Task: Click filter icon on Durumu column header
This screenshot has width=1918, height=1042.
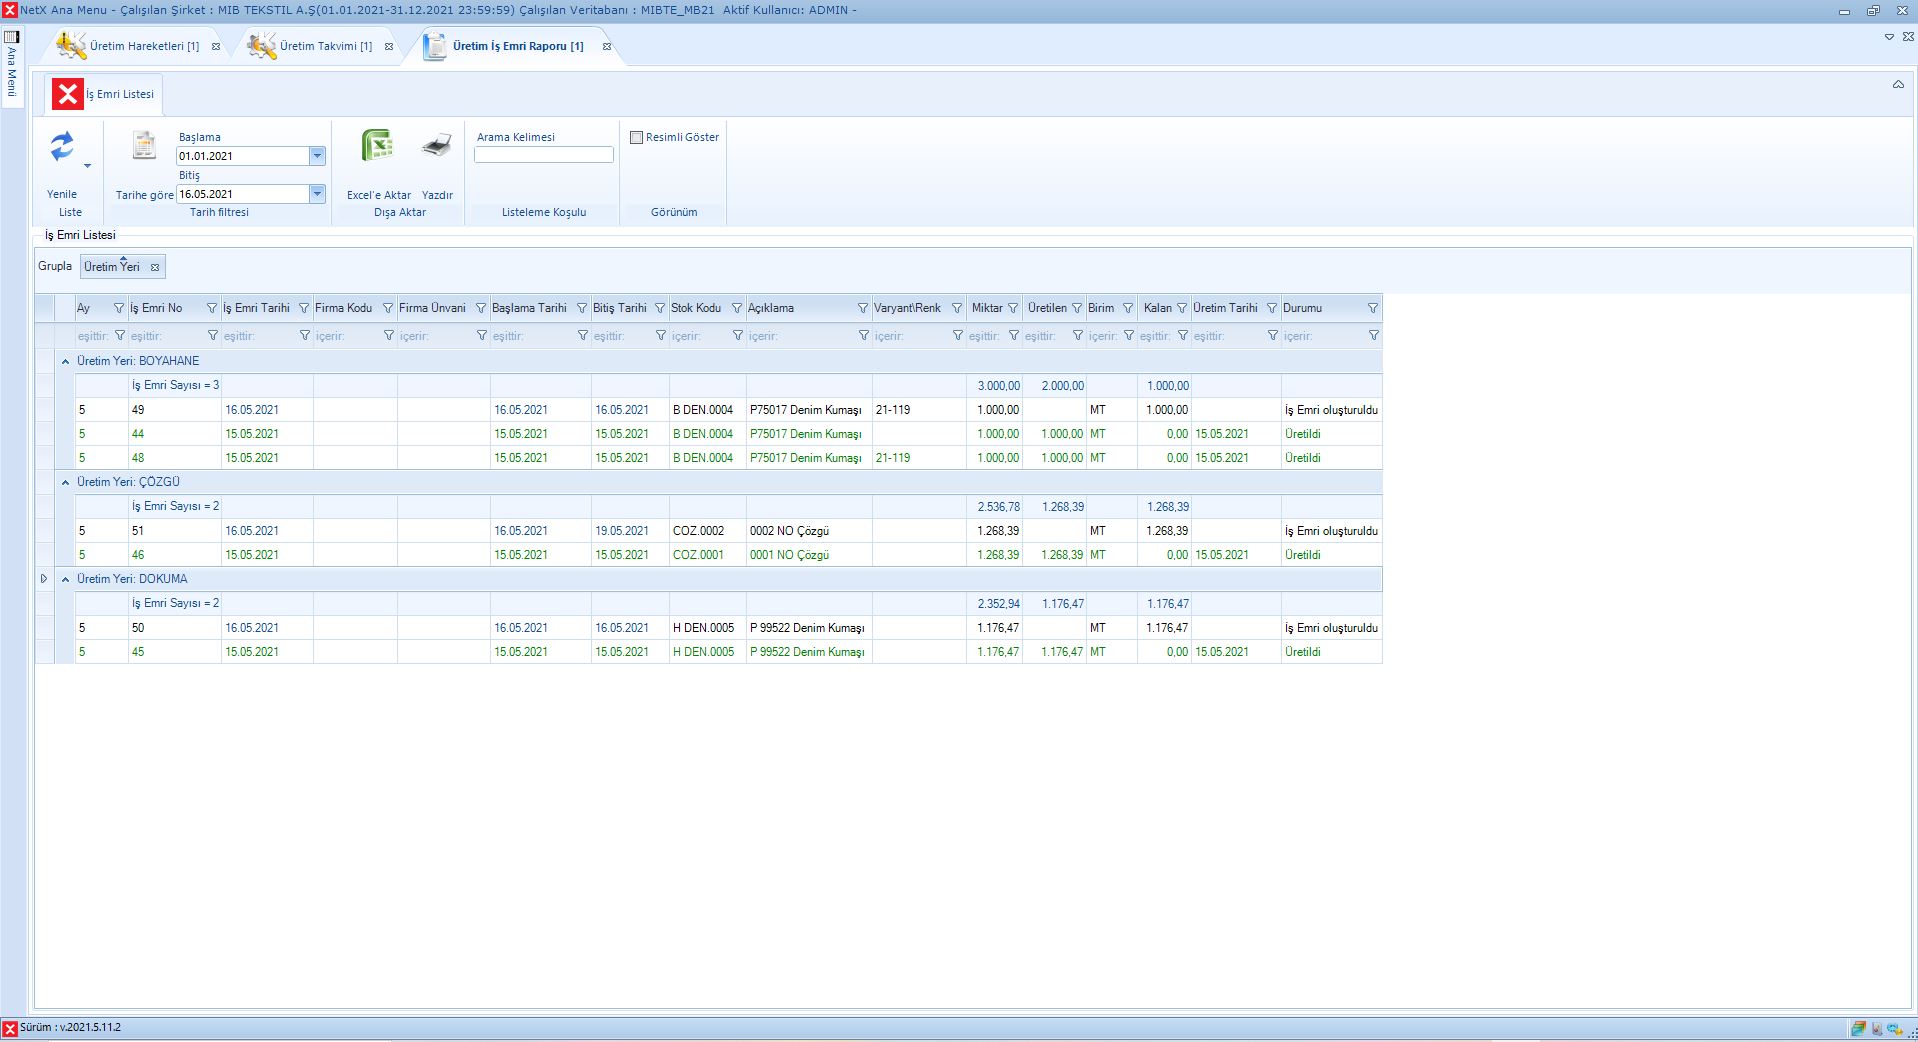Action: (x=1372, y=308)
